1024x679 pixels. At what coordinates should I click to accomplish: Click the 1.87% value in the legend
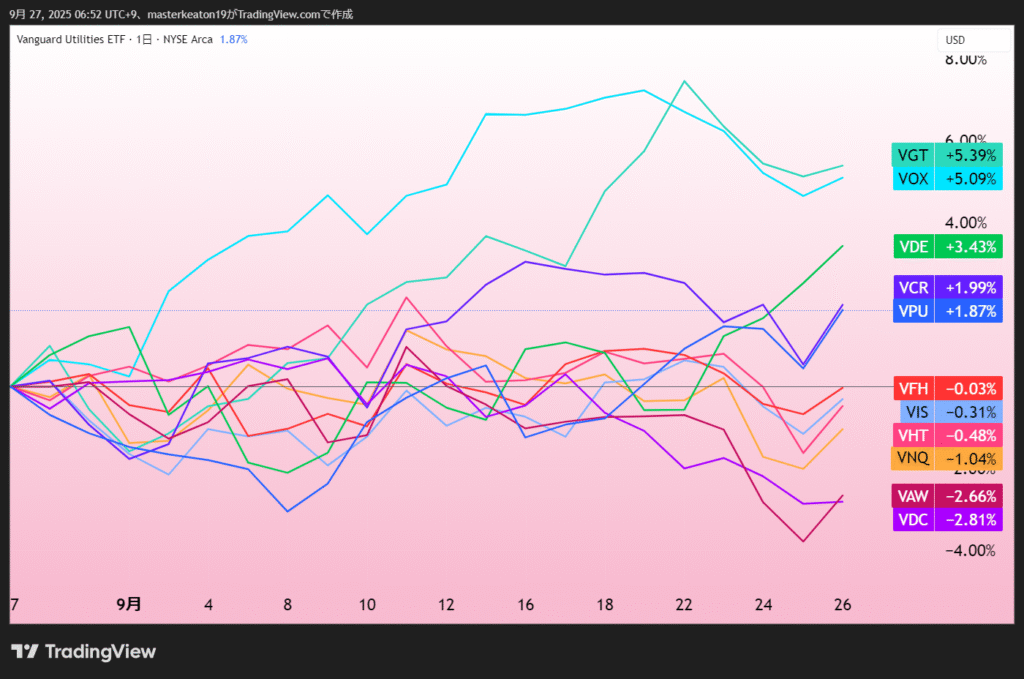(x=233, y=40)
